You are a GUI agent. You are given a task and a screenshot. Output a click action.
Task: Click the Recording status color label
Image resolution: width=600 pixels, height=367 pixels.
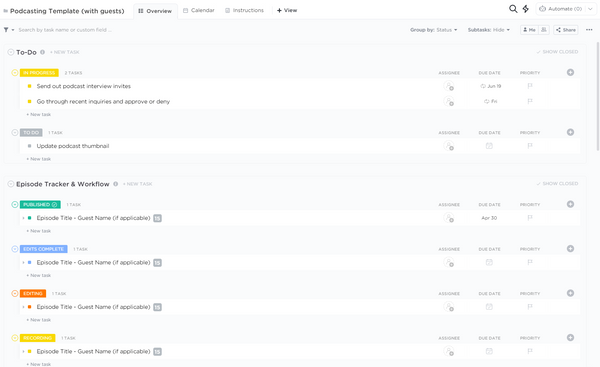[x=38, y=338]
